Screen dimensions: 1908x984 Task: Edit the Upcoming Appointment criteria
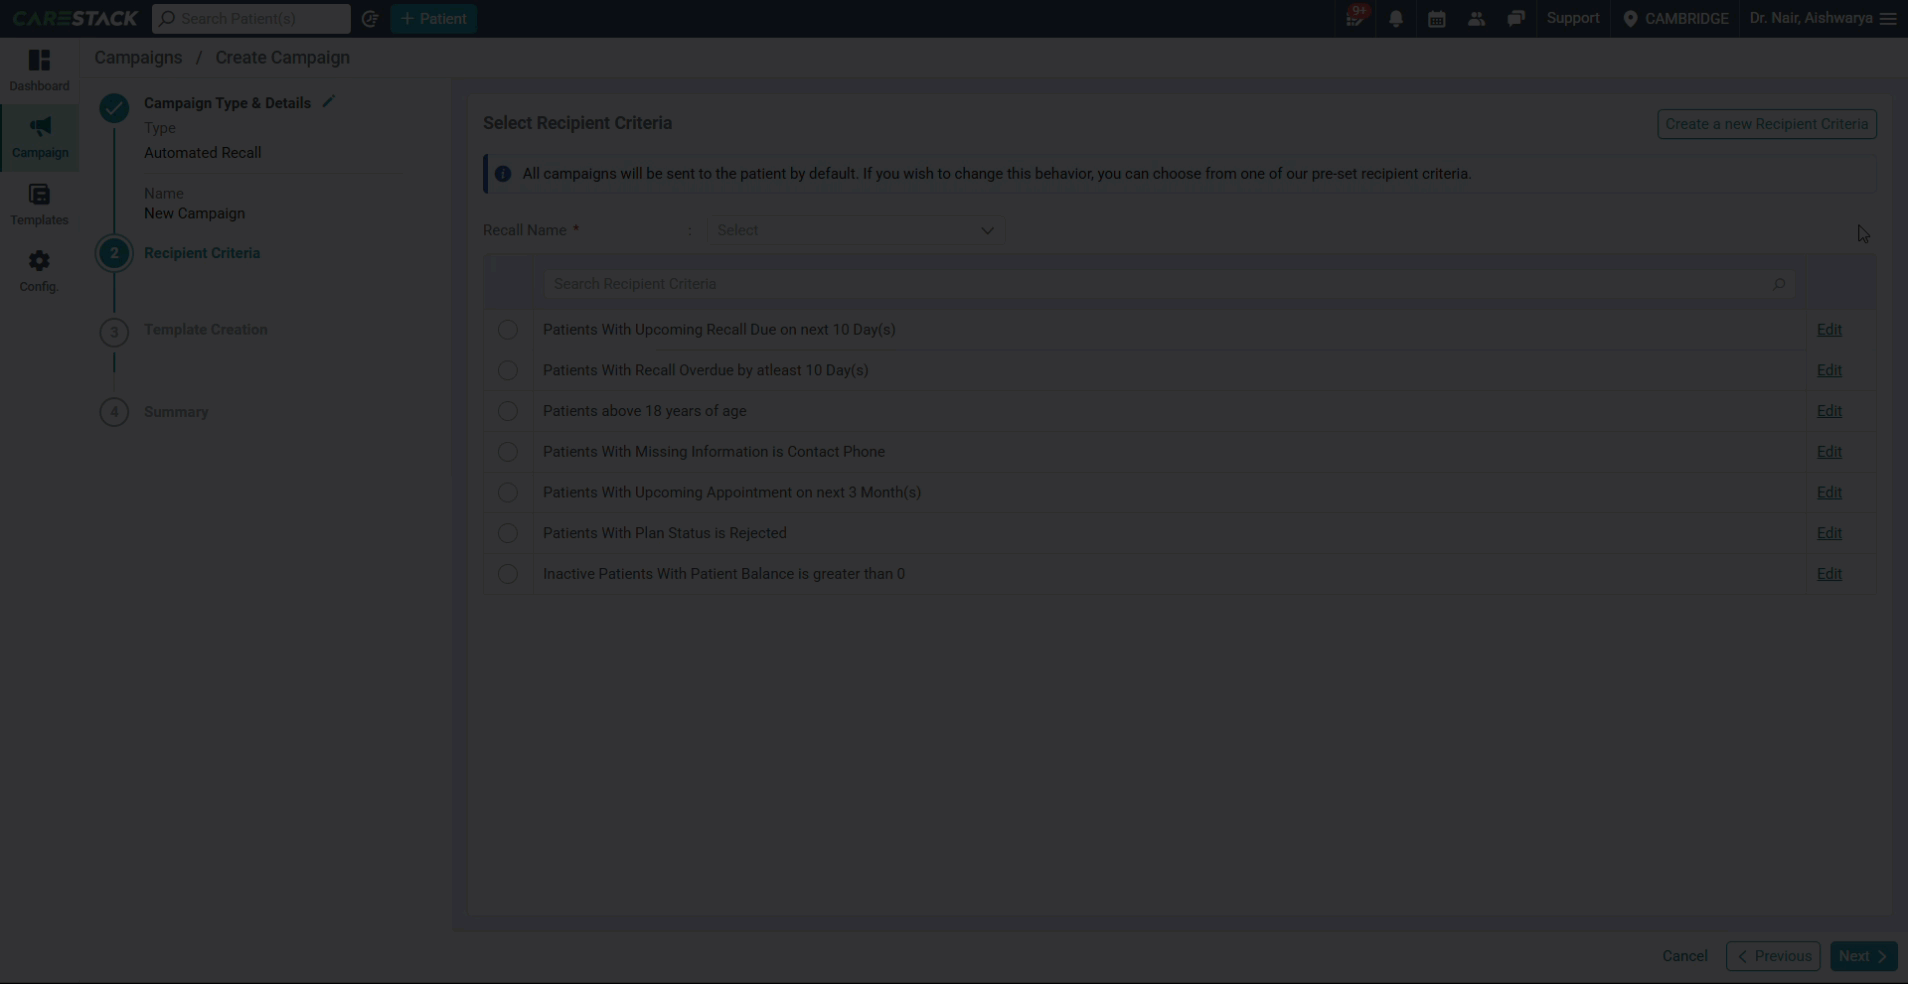pos(1829,492)
